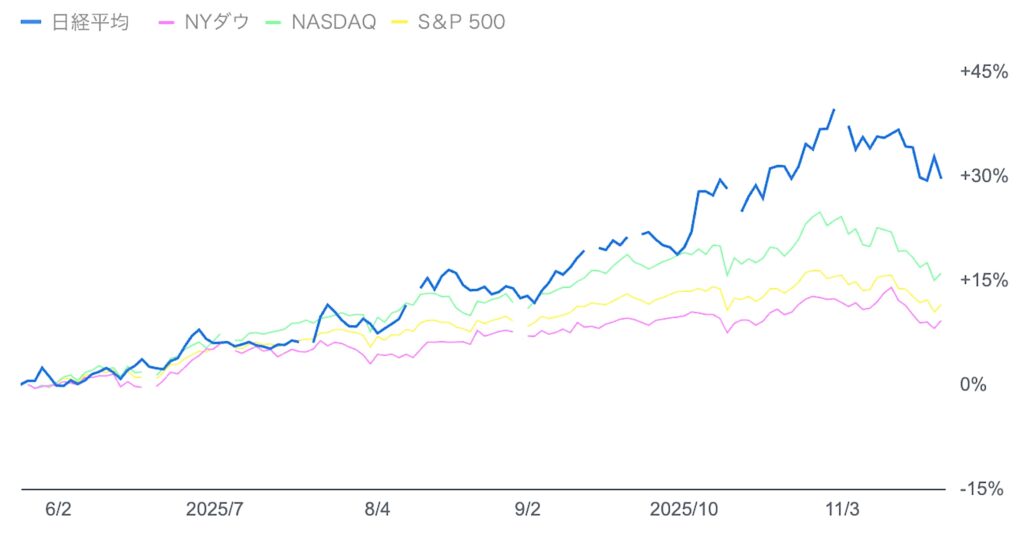The height and width of the screenshot is (533, 1024).
Task: Select the 2025/10 date axis label
Action: pyautogui.click(x=684, y=509)
